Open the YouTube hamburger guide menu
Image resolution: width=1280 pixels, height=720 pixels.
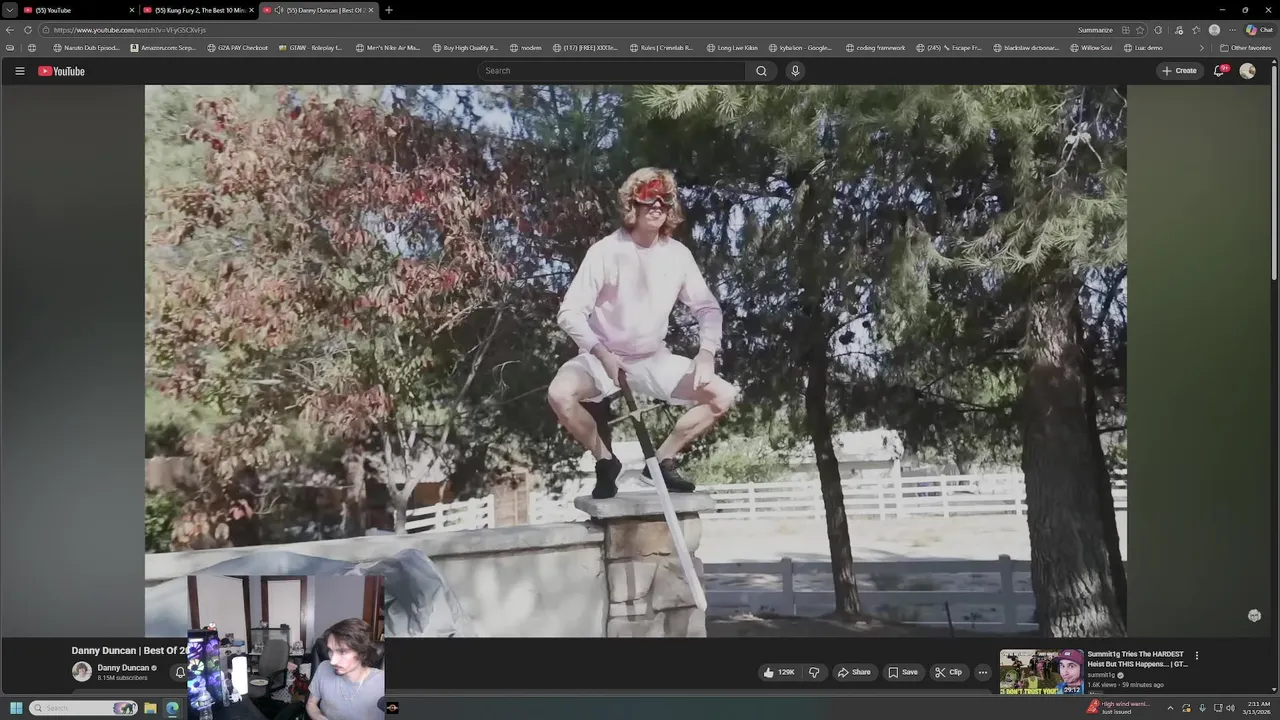point(19,71)
